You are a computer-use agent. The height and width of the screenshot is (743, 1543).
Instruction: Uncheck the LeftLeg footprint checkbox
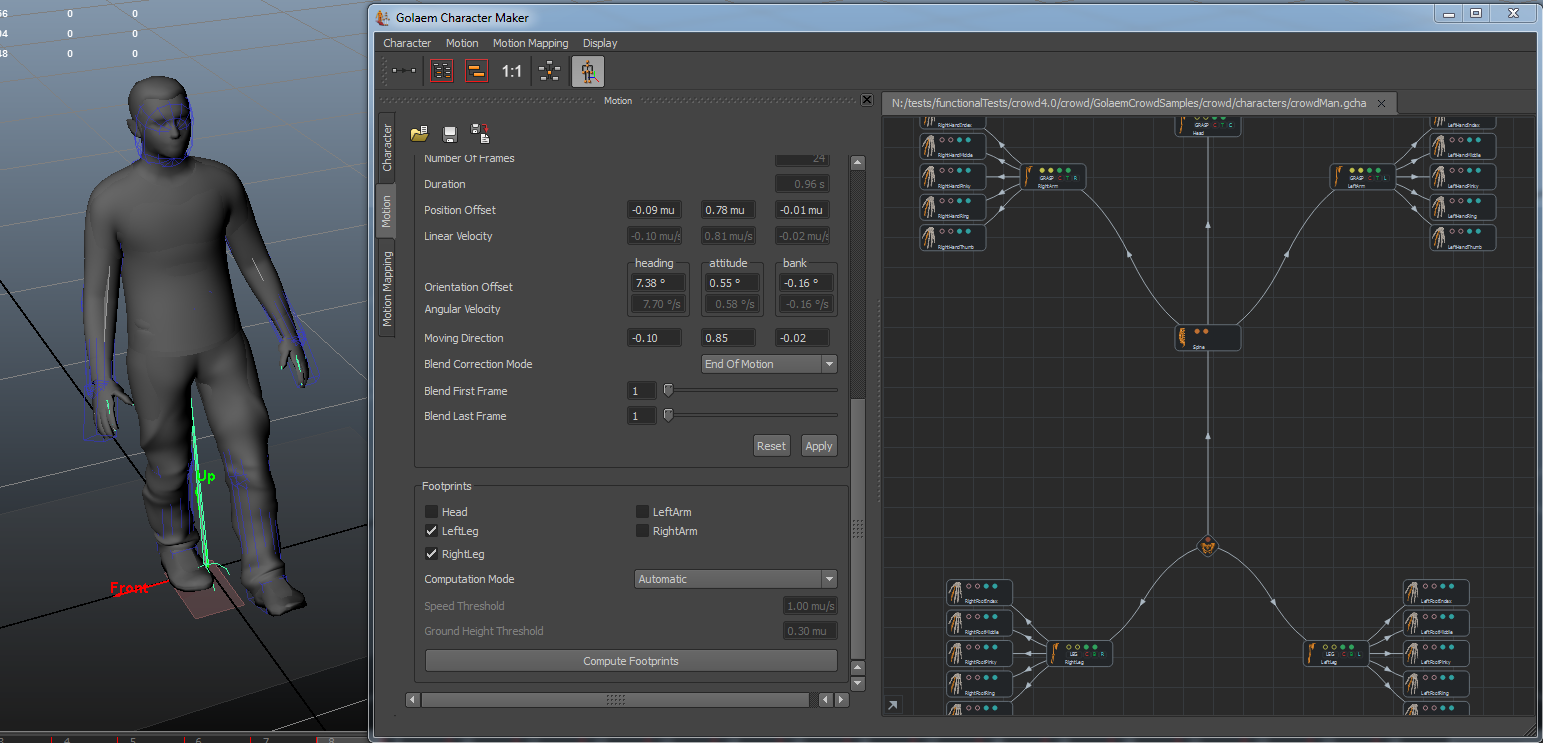click(432, 531)
